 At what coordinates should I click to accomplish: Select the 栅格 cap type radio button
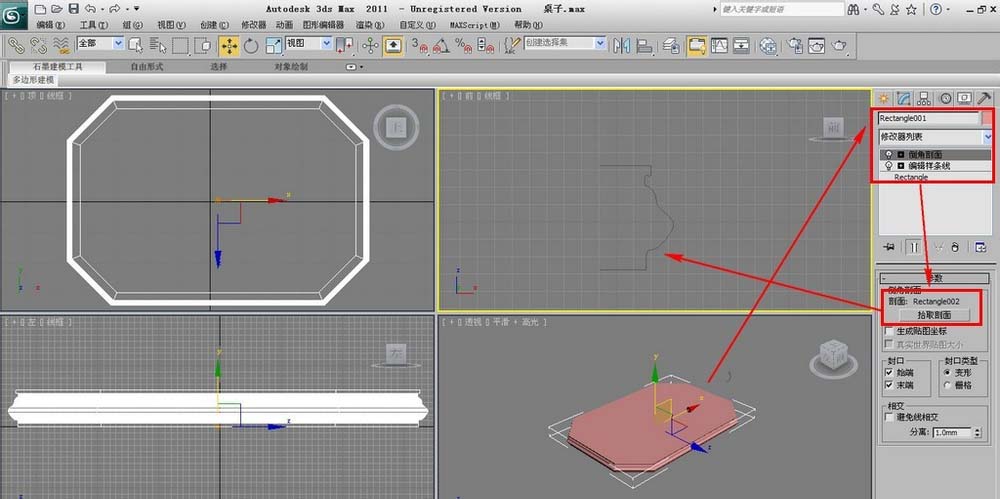pos(947,385)
